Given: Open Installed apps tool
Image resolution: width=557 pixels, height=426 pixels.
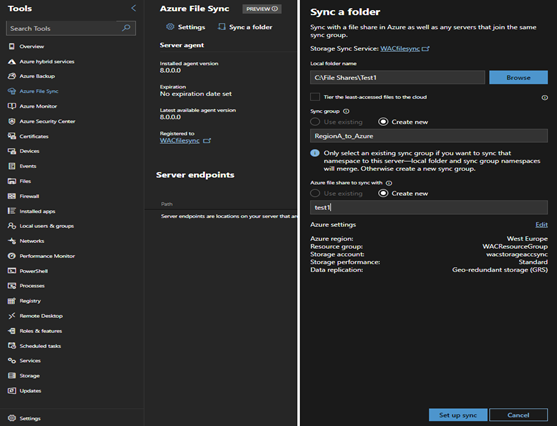Looking at the screenshot, I should click(x=37, y=211).
